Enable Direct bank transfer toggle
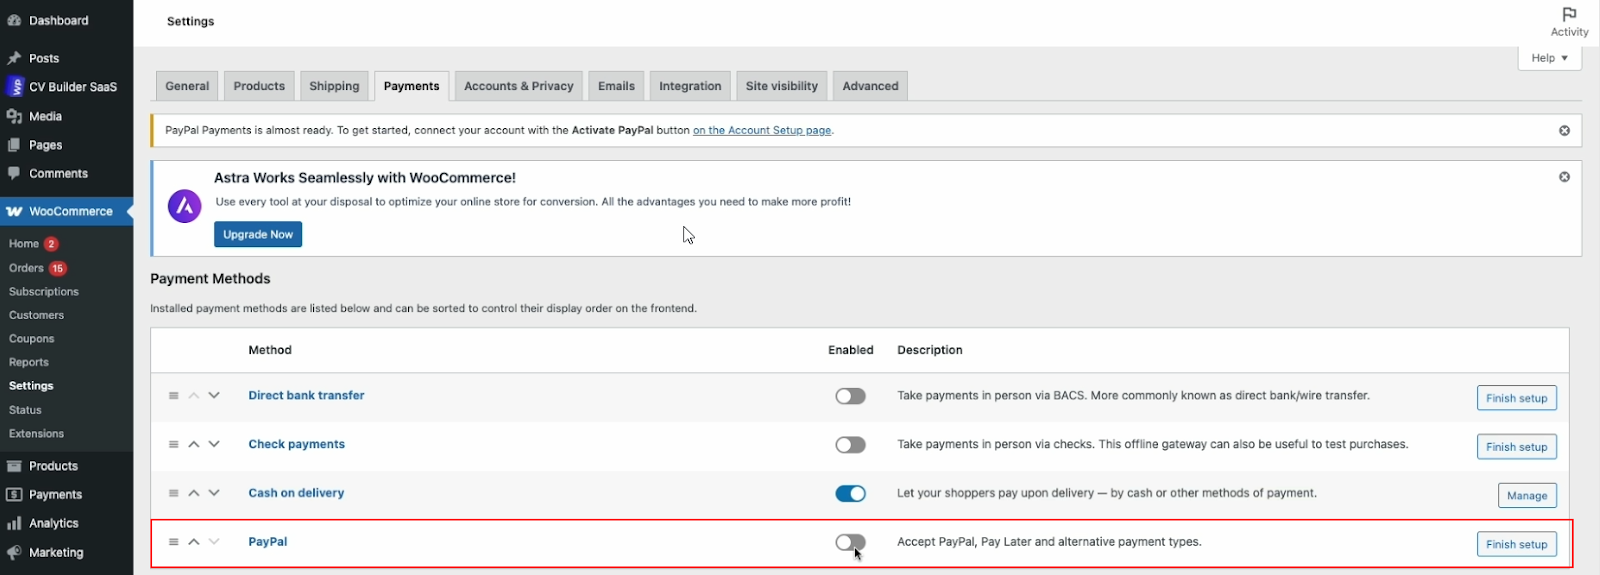The height and width of the screenshot is (575, 1600). (x=851, y=396)
